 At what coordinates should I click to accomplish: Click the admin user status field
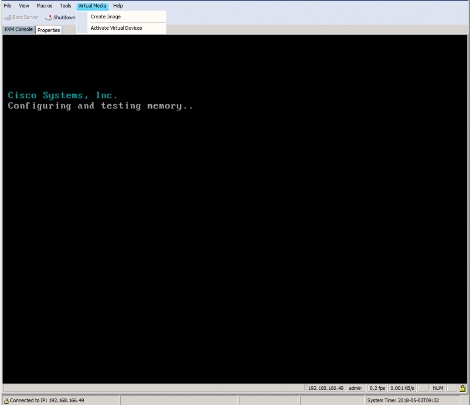(355, 388)
